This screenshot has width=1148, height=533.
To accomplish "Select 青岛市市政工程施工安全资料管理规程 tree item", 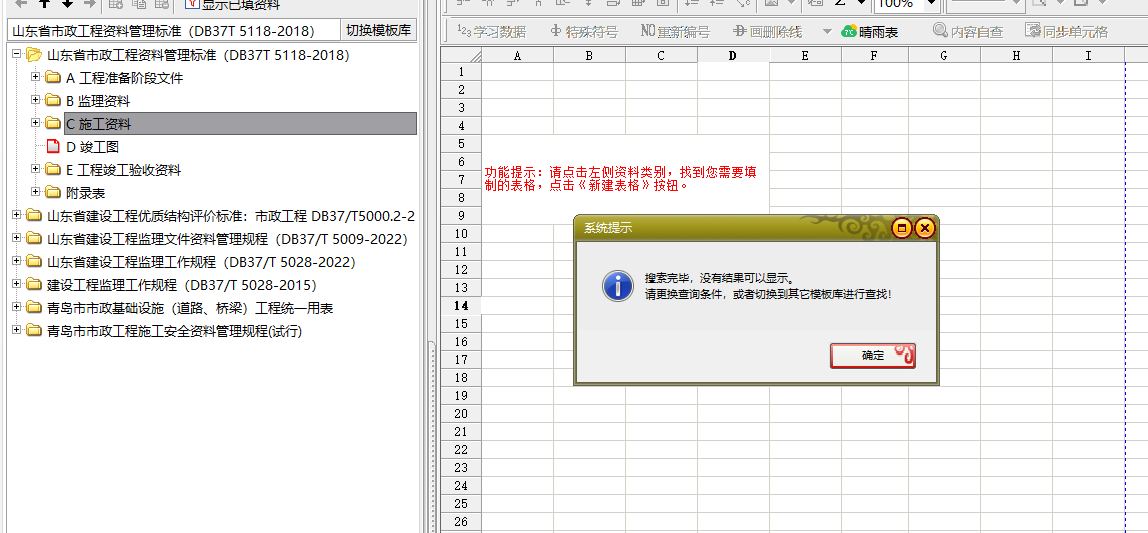I will click(174, 331).
